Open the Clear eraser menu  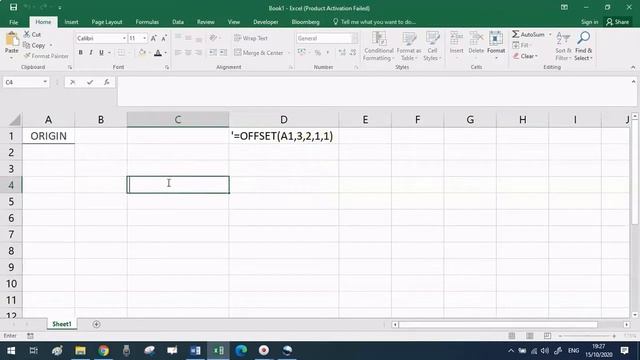(x=525, y=56)
